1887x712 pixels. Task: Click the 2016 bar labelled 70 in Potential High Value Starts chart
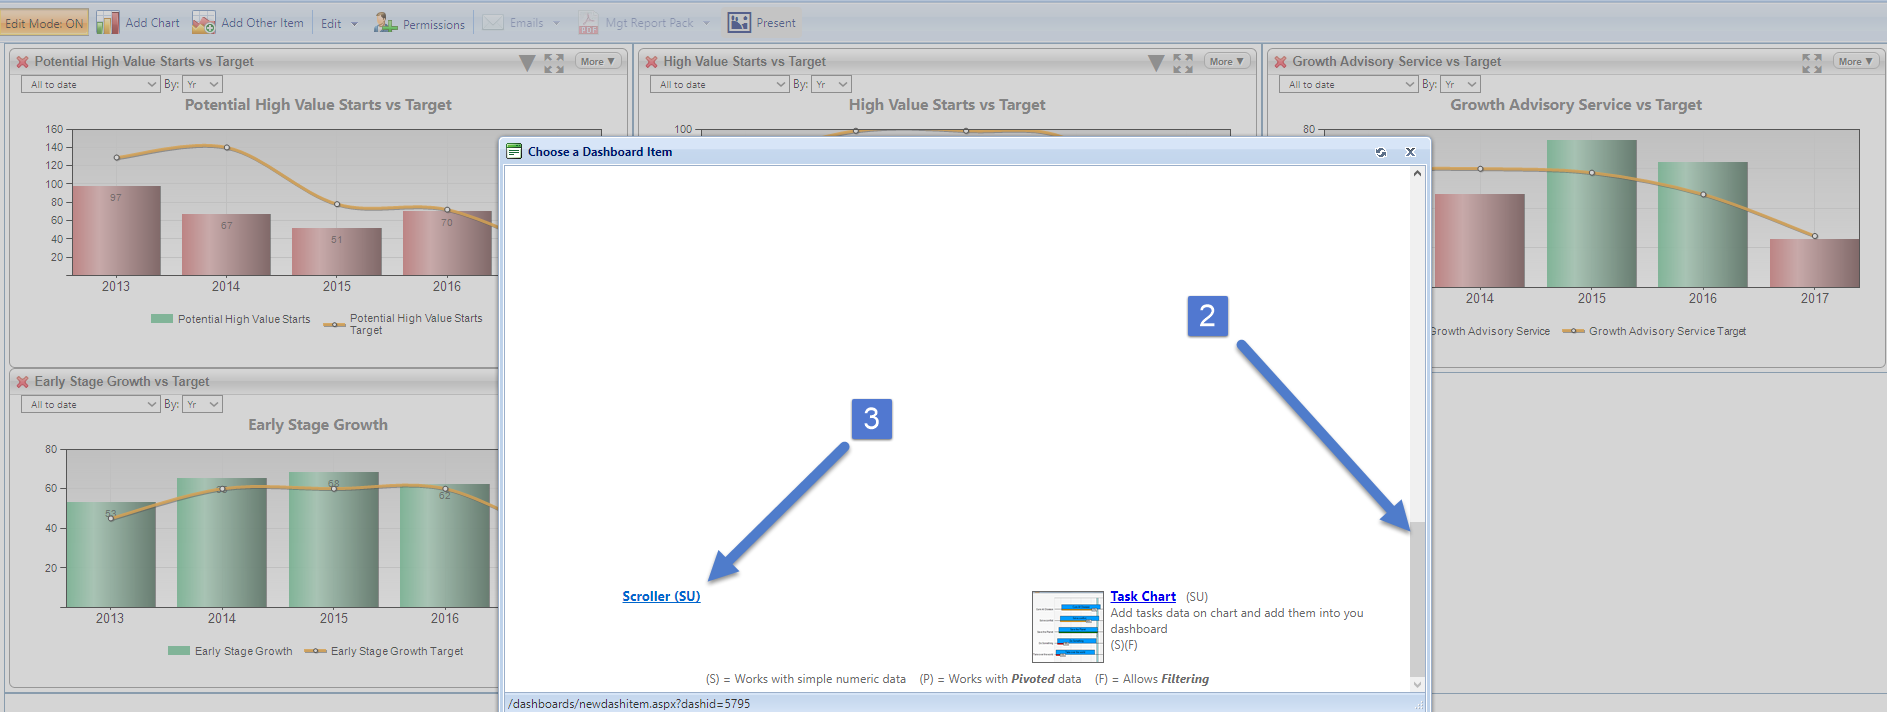click(447, 243)
